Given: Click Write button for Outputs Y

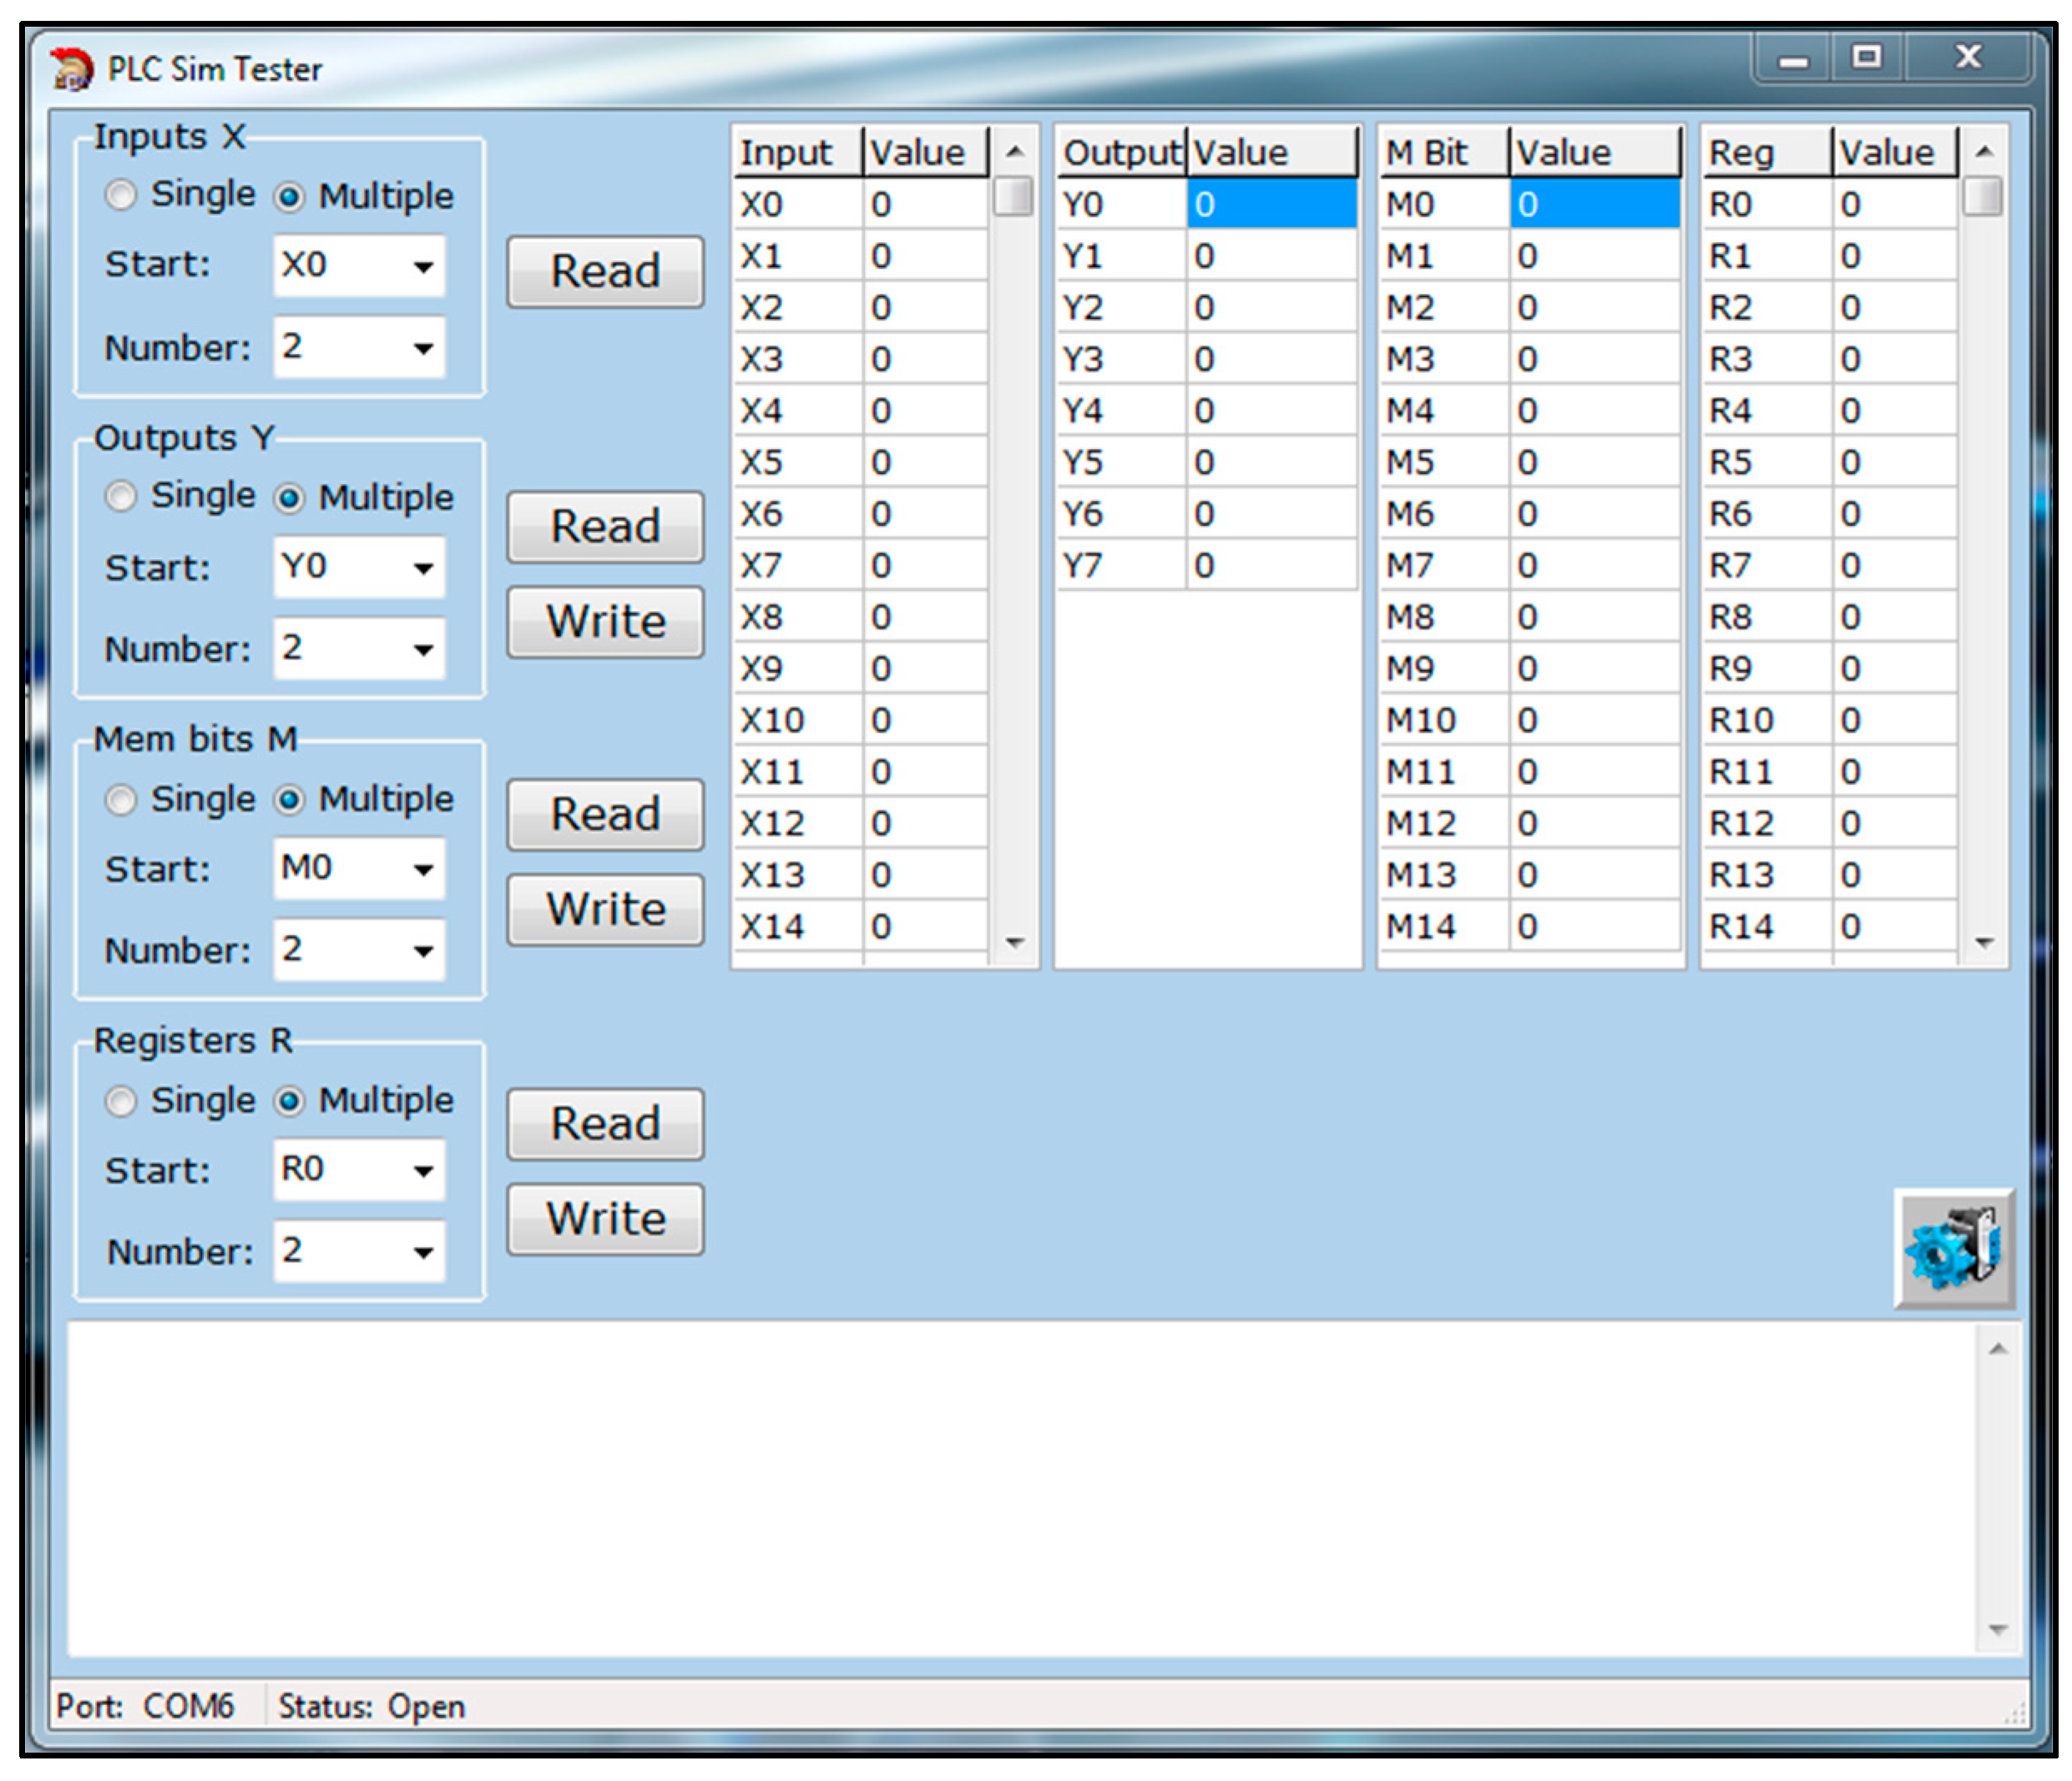Looking at the screenshot, I should 605,622.
